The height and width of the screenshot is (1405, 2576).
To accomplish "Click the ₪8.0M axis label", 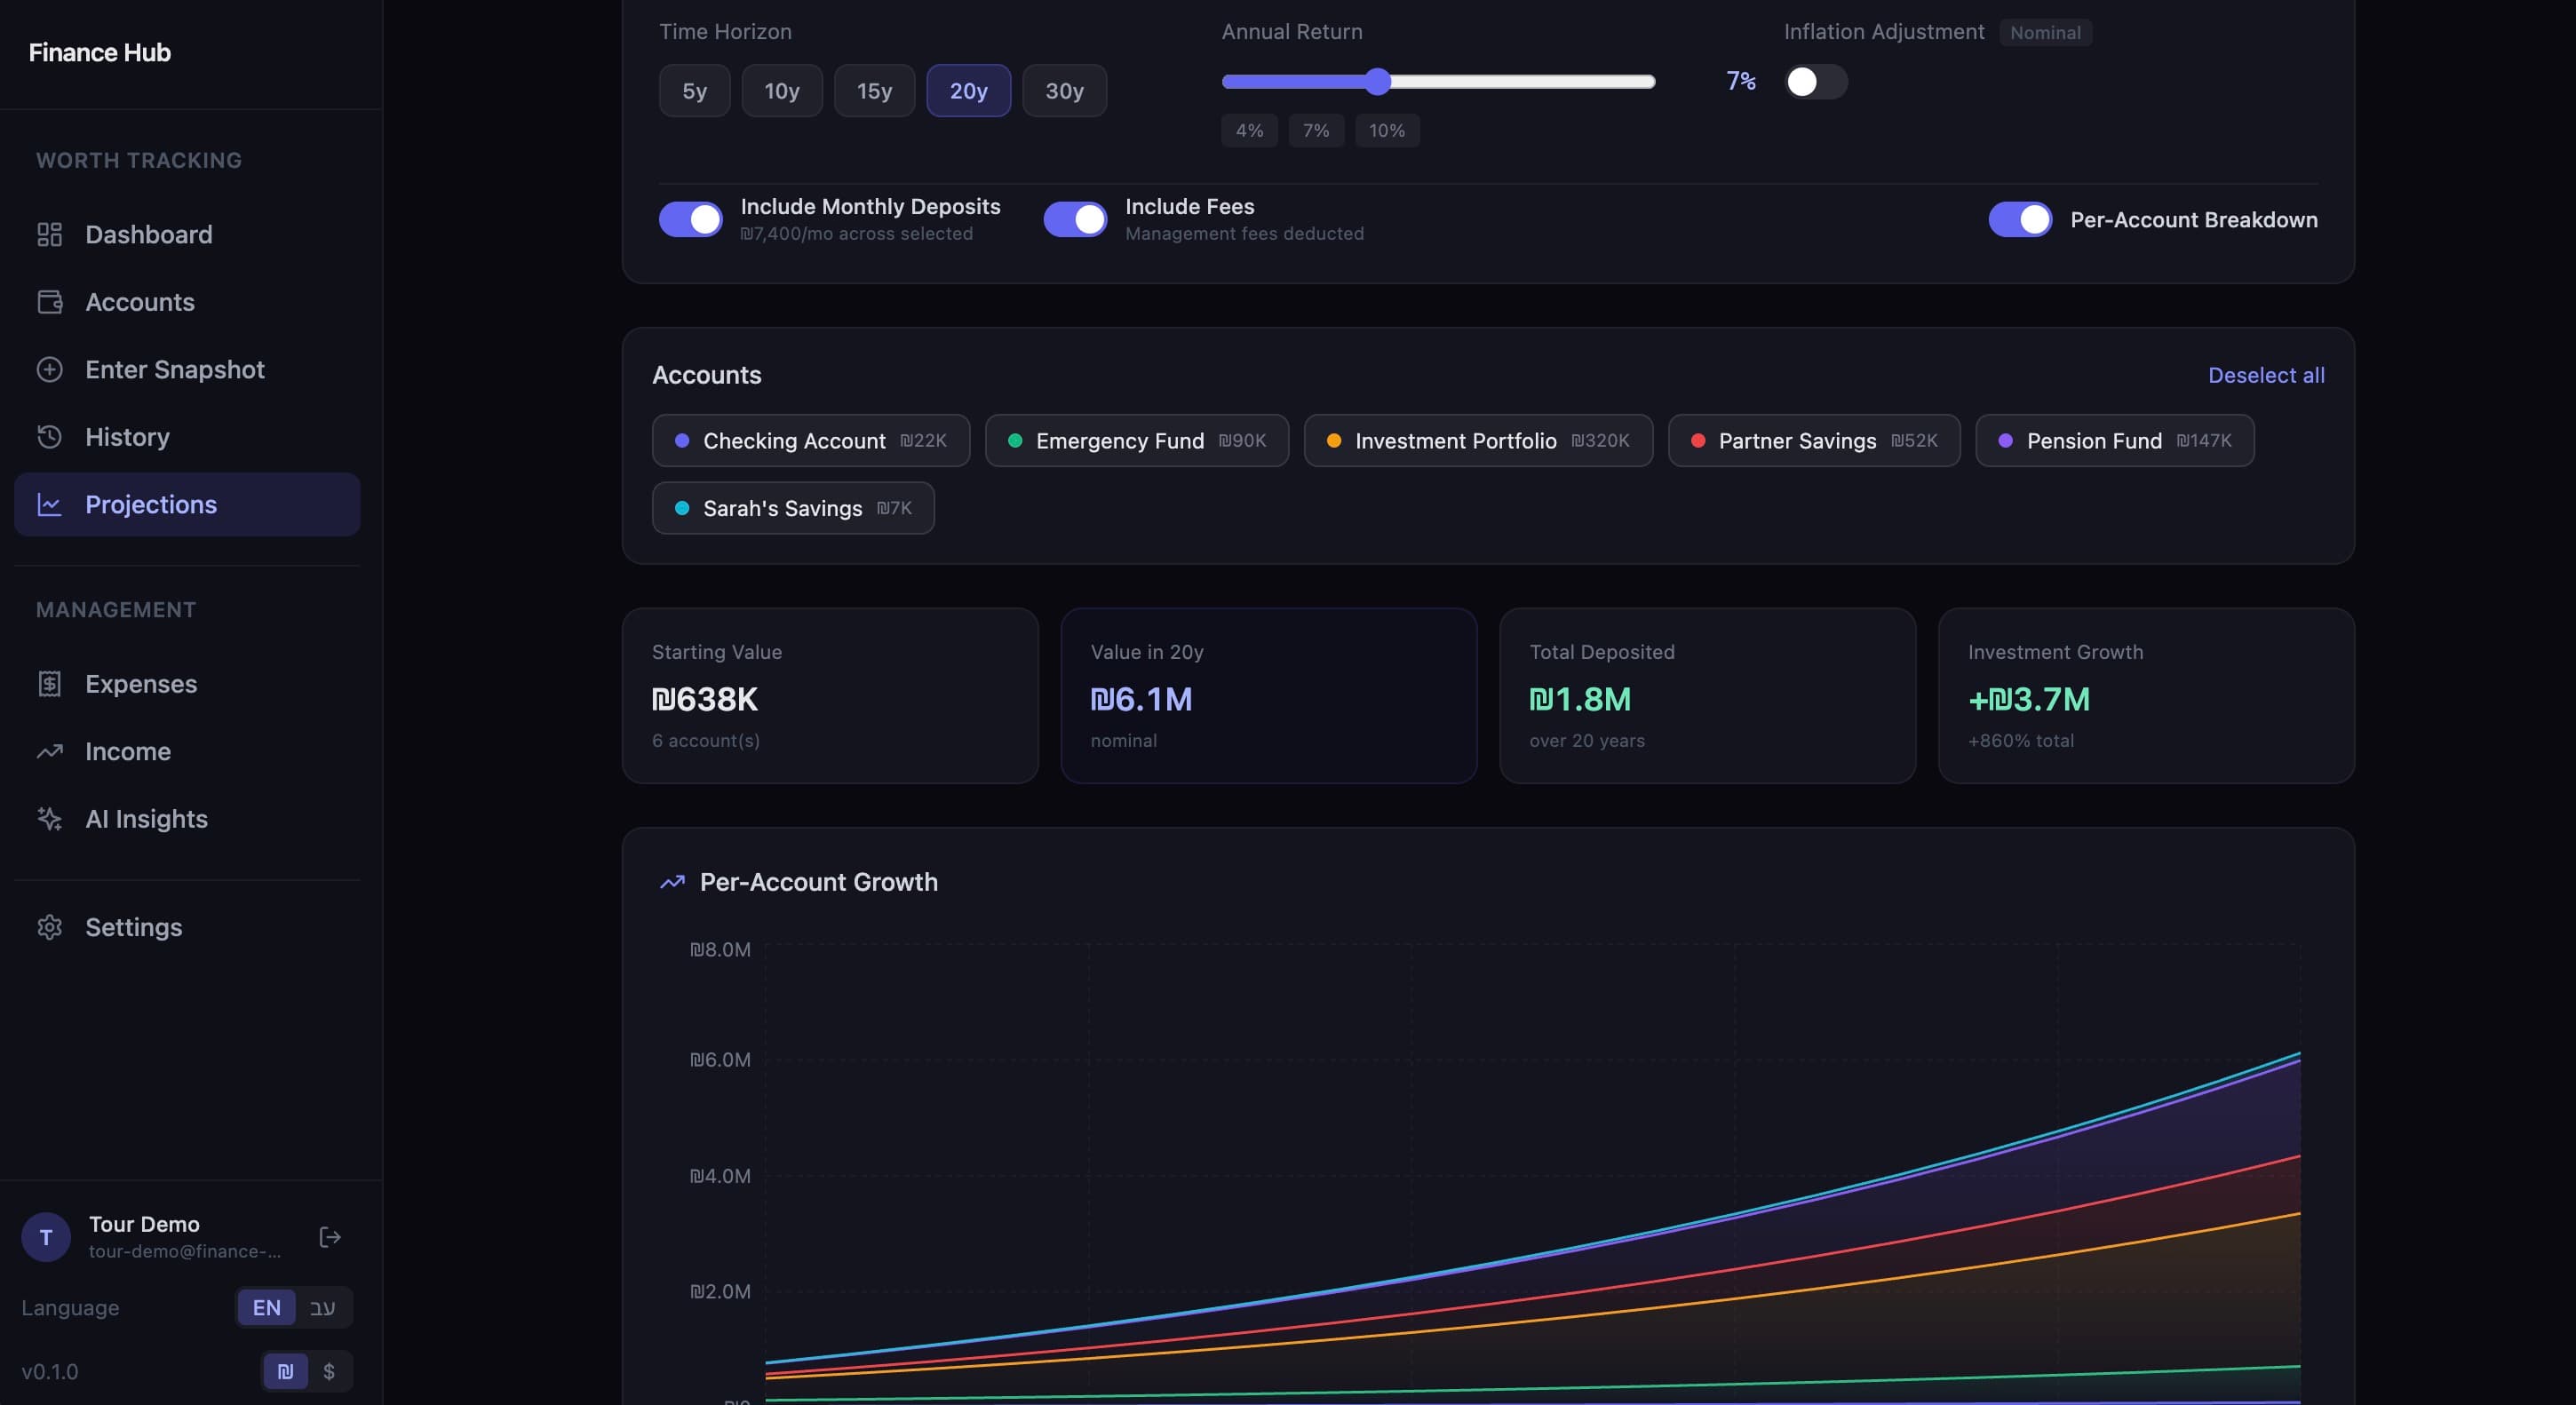I will pos(720,949).
